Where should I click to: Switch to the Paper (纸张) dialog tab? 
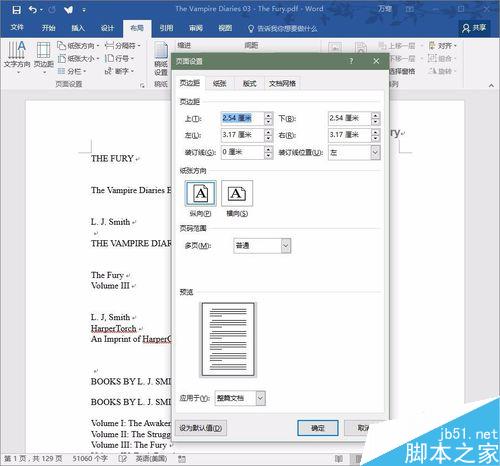219,84
